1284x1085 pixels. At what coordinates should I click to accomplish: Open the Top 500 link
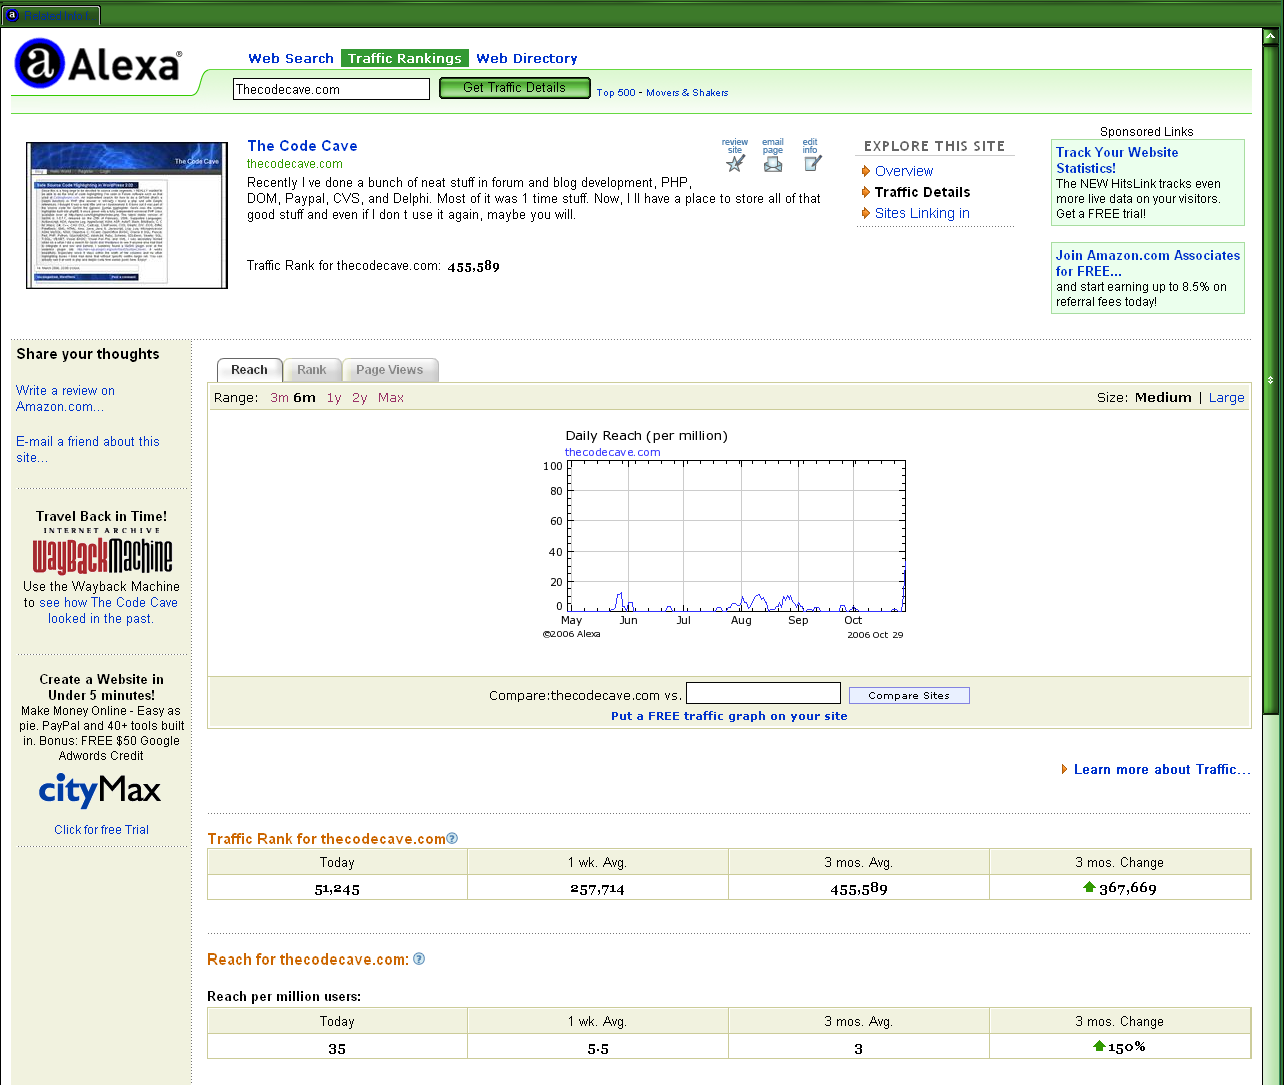(x=616, y=93)
